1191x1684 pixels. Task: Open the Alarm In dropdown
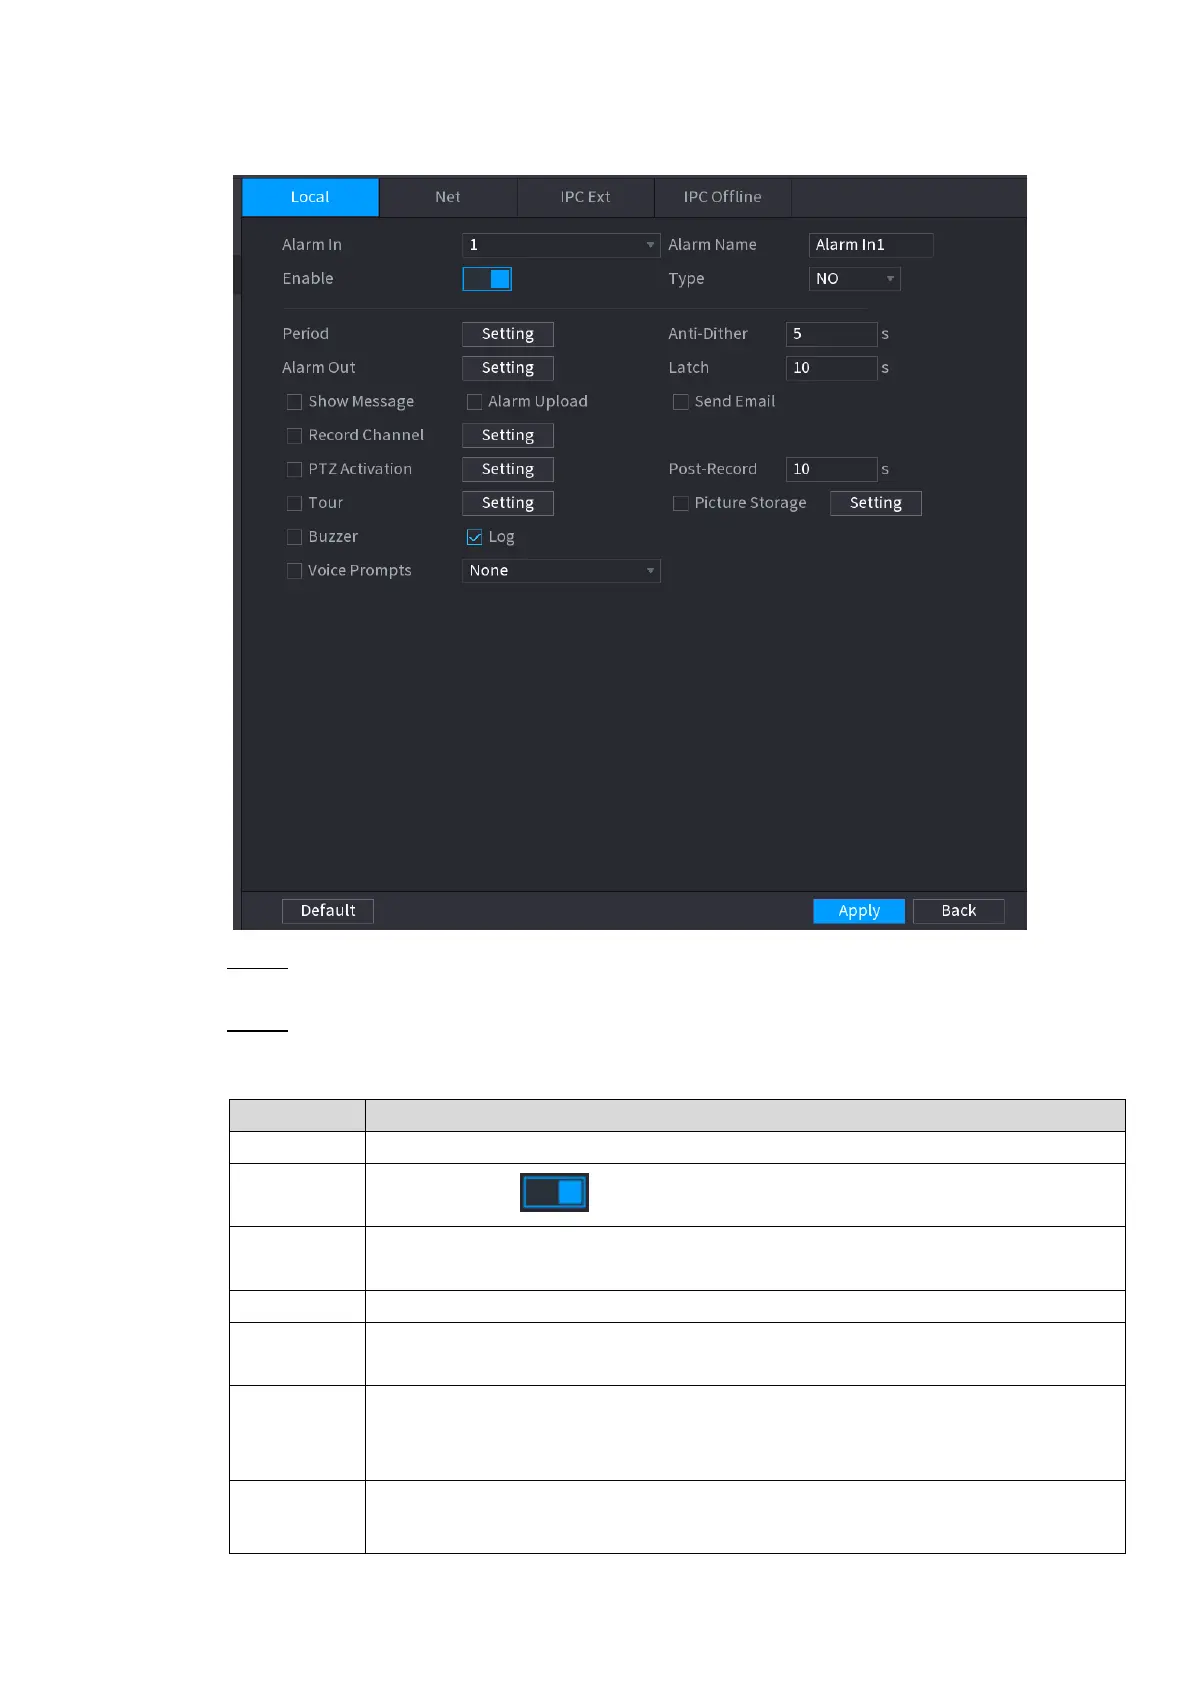tap(561, 245)
